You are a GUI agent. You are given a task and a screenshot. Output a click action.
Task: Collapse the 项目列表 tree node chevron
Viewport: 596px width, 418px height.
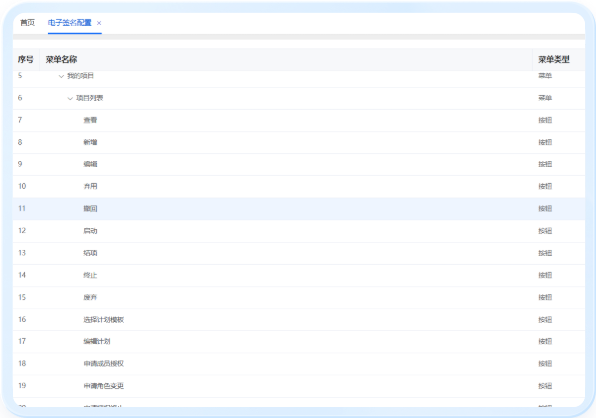point(70,98)
